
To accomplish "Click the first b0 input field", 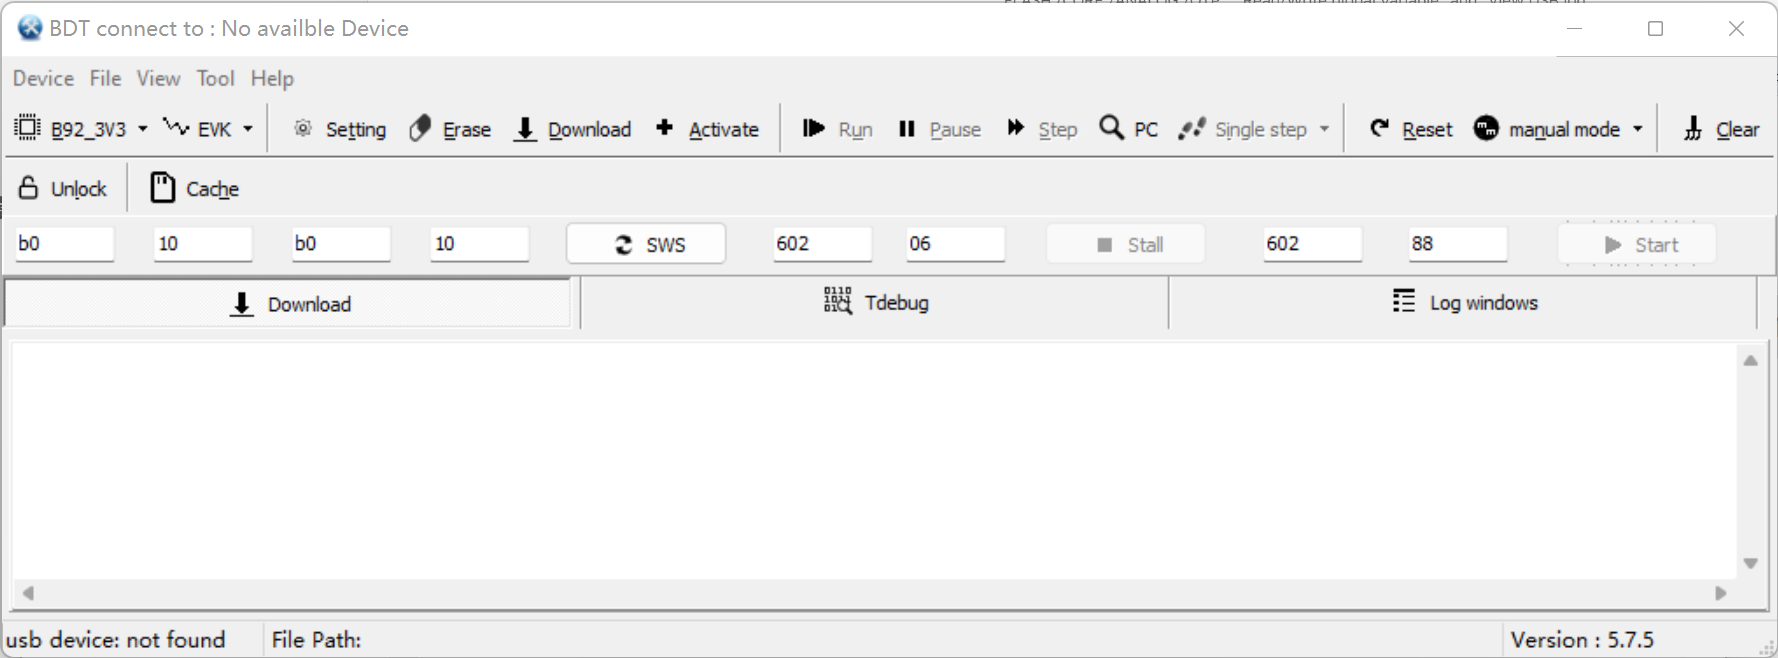I will tap(64, 244).
